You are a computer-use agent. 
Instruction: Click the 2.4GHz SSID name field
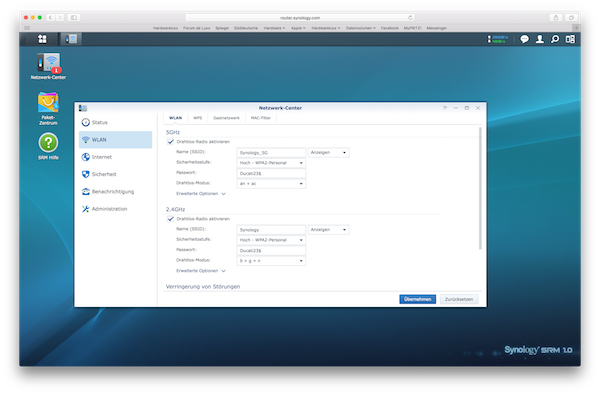click(x=271, y=230)
